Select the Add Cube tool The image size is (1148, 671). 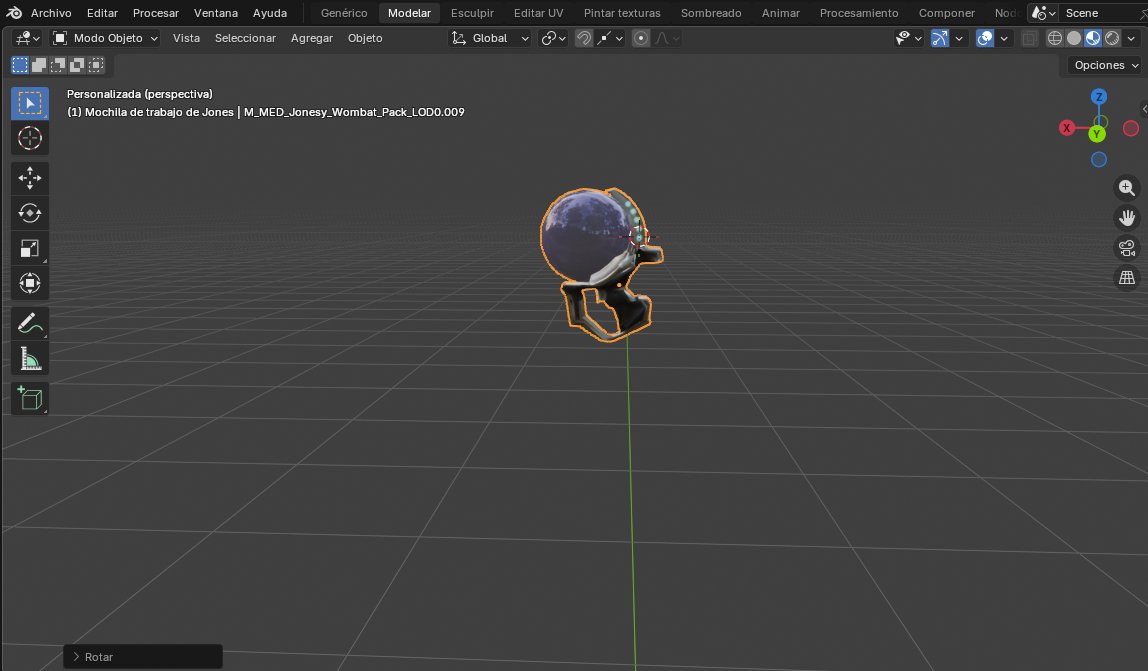click(29, 398)
